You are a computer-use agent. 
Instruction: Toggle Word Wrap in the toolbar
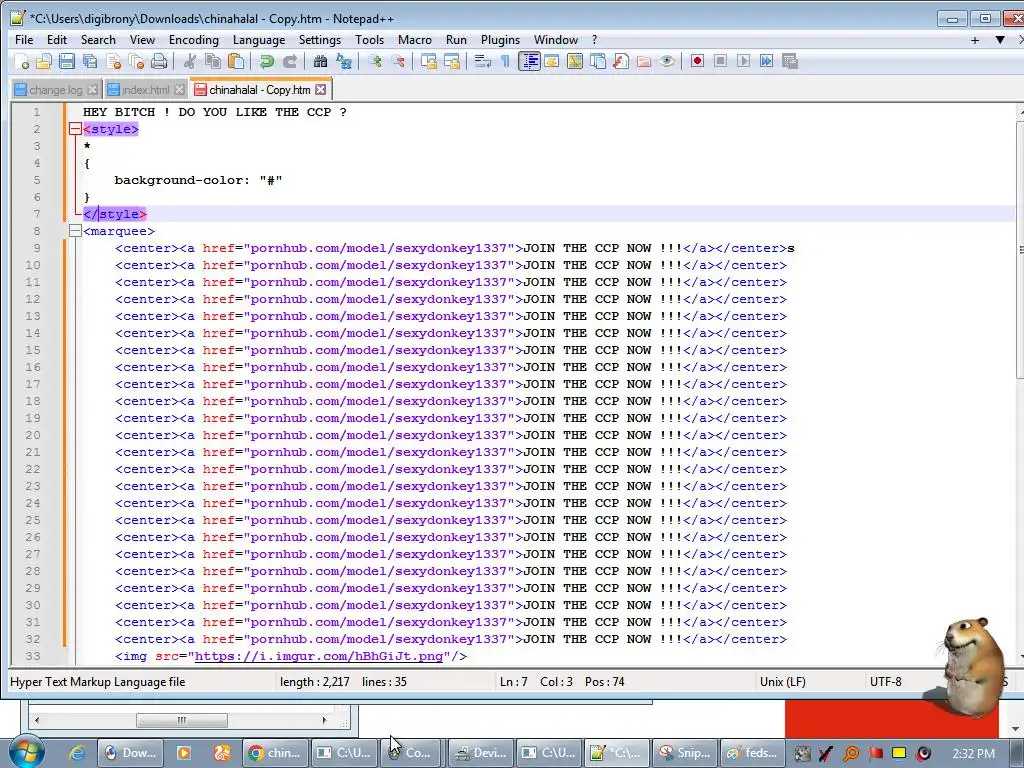tap(483, 61)
